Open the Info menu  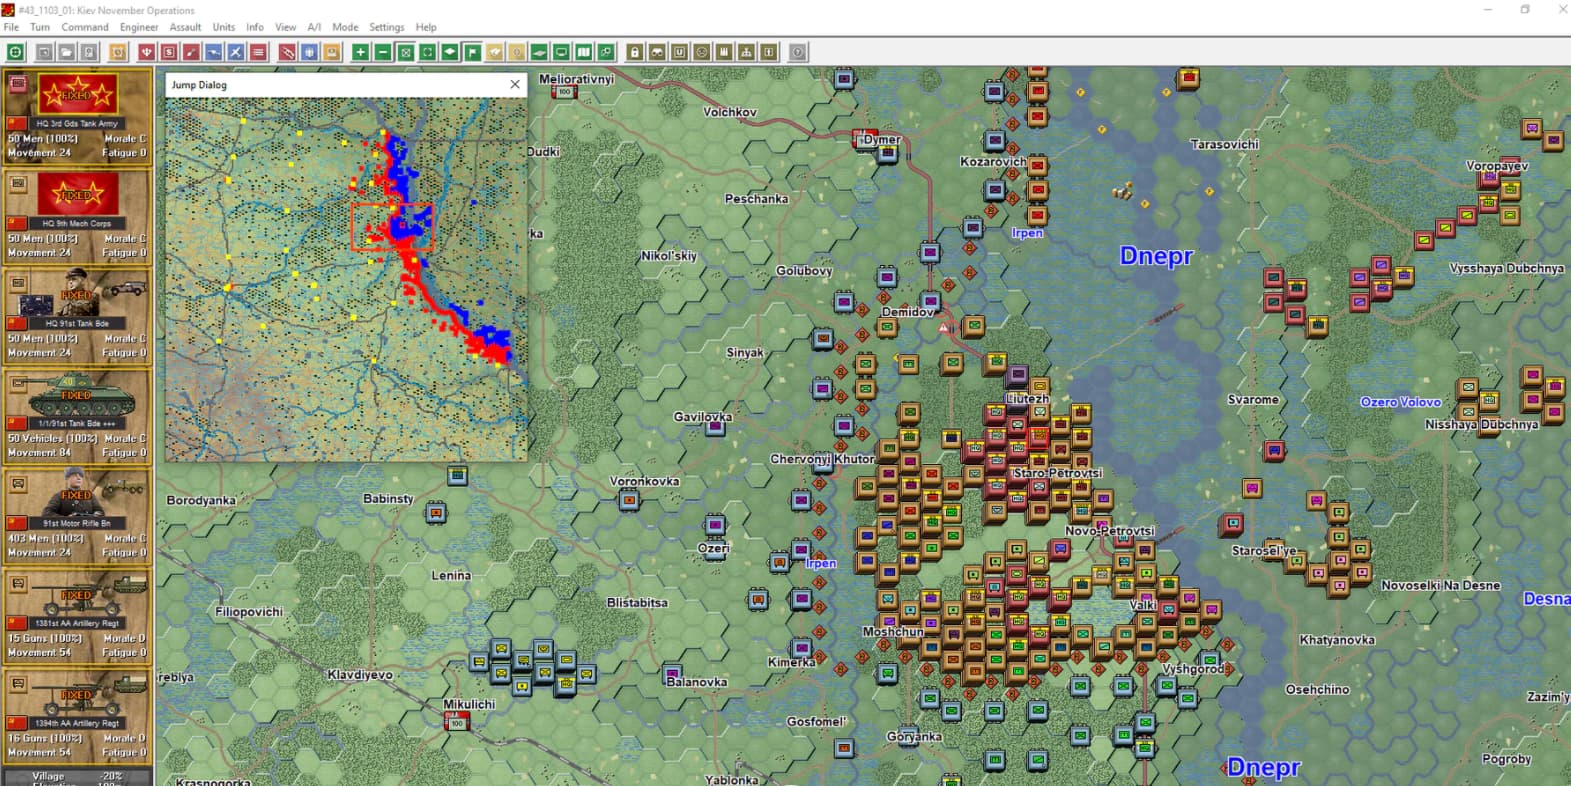(255, 27)
